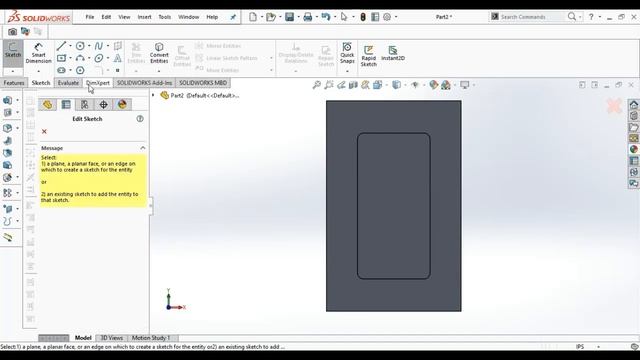
Task: Switch to the 3D Views bottom tab
Action: [x=111, y=338]
